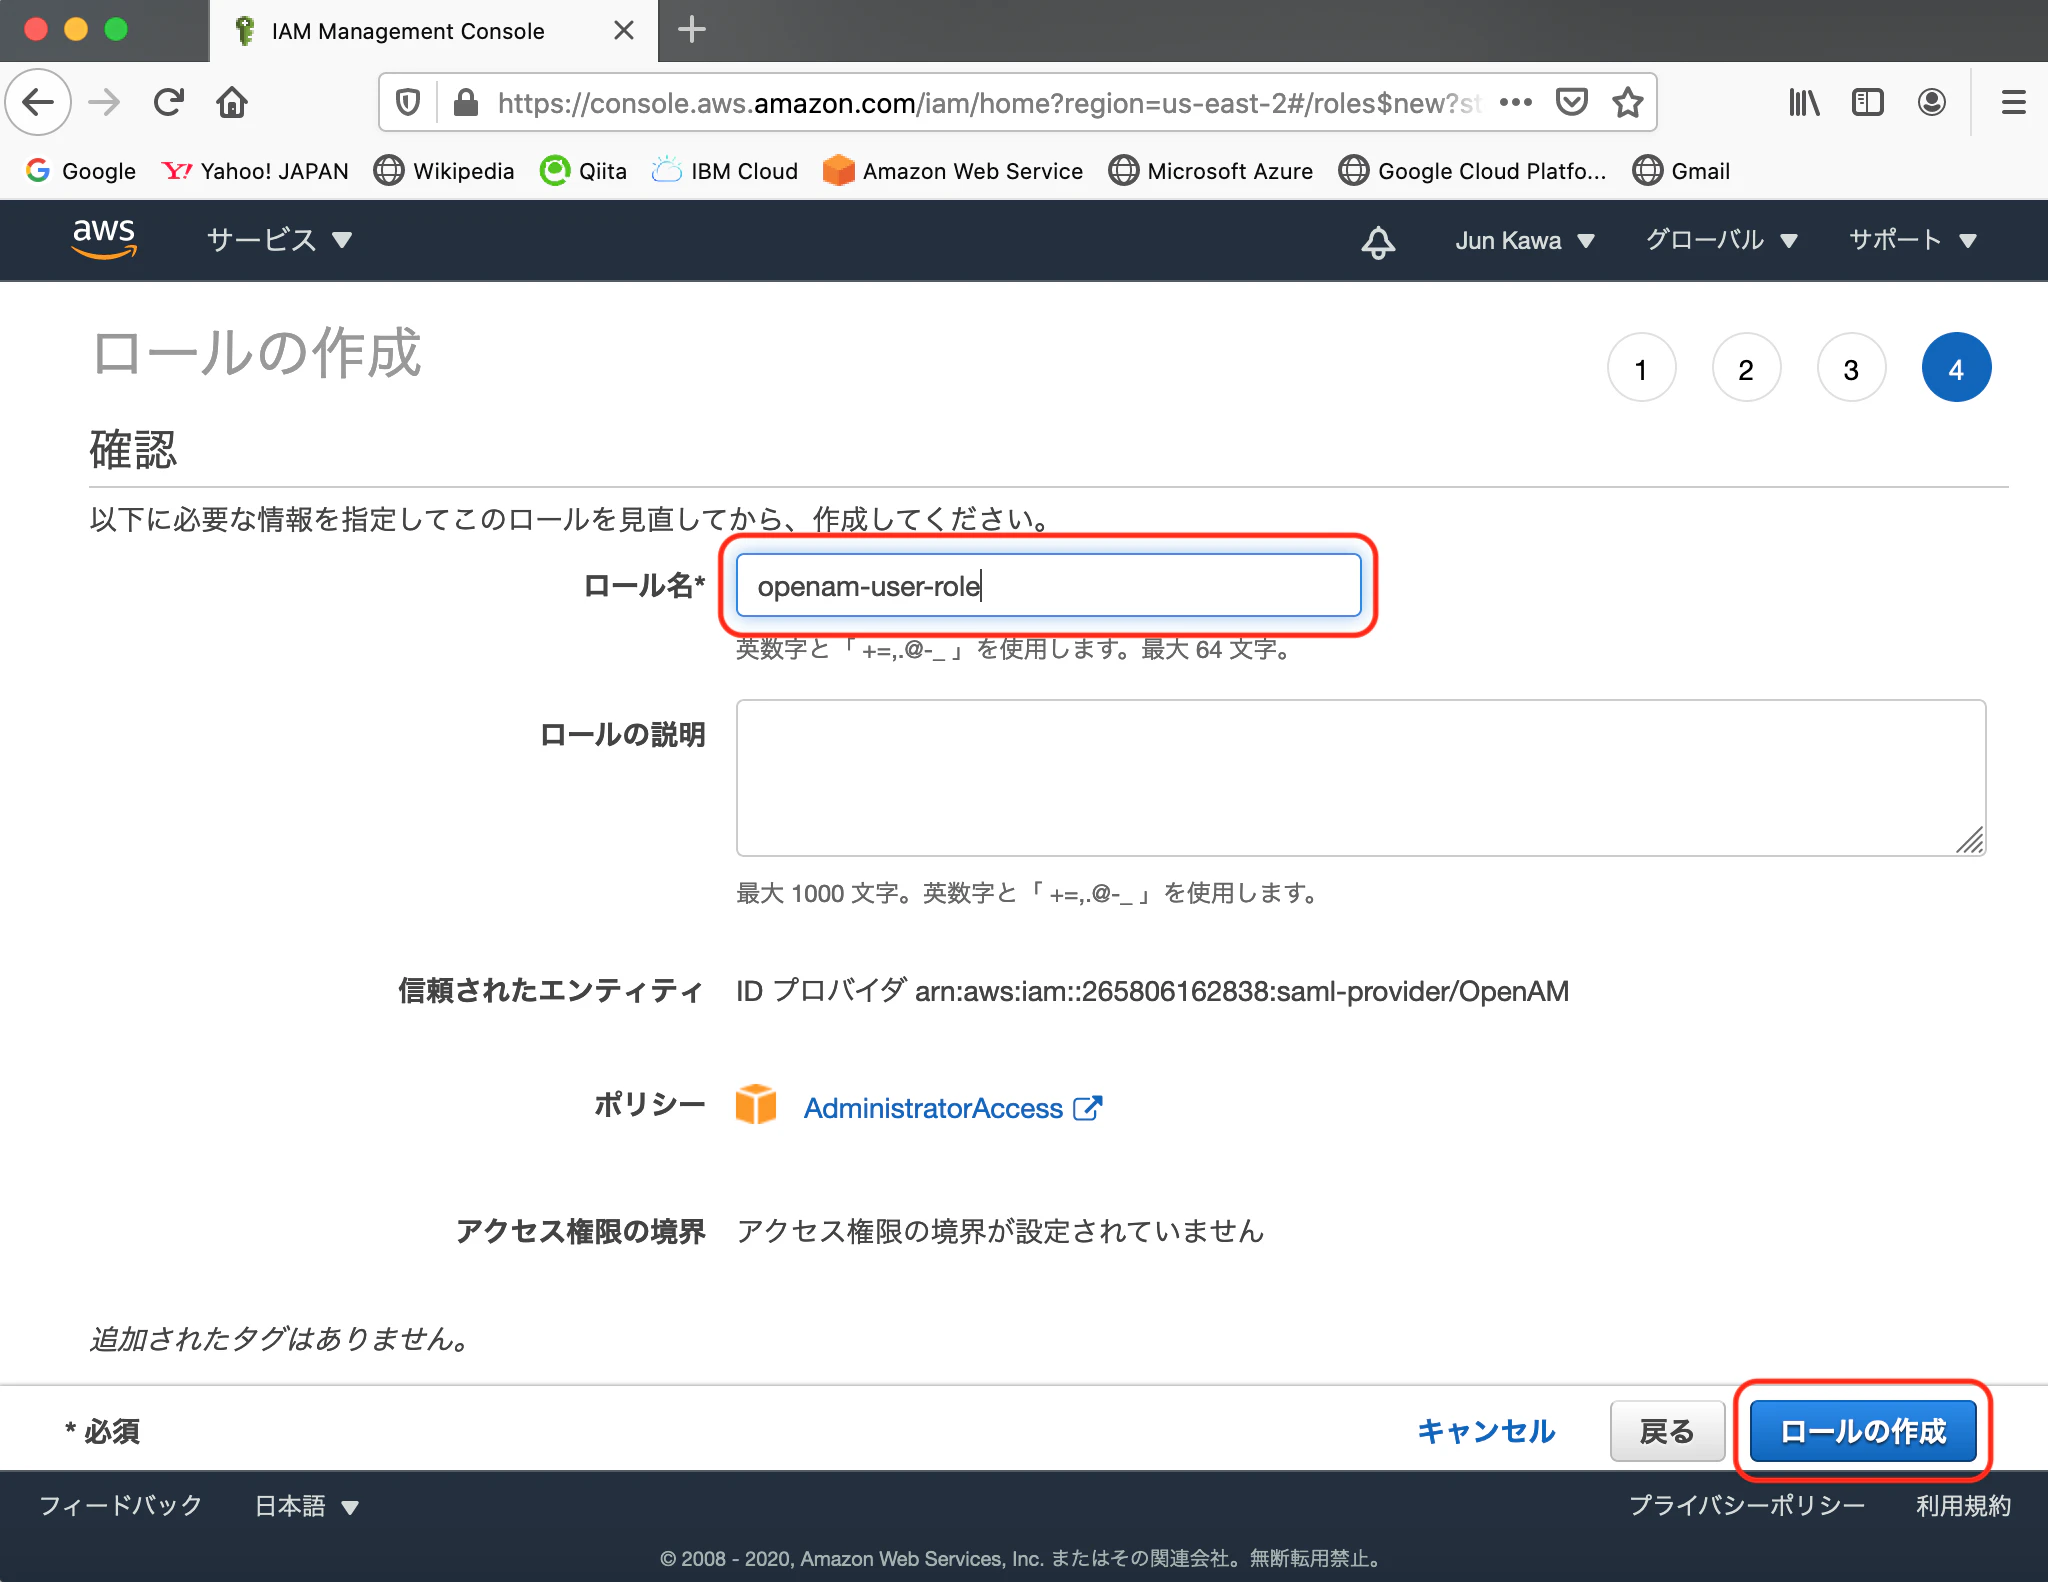Image resolution: width=2048 pixels, height=1582 pixels.
Task: Open the グローバル region dropdown
Action: tap(1722, 240)
